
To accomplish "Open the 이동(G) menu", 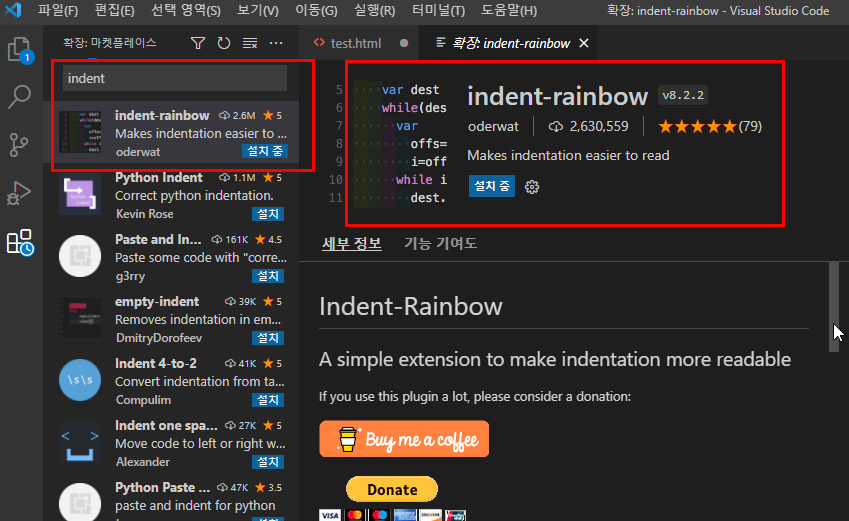I will (316, 10).
